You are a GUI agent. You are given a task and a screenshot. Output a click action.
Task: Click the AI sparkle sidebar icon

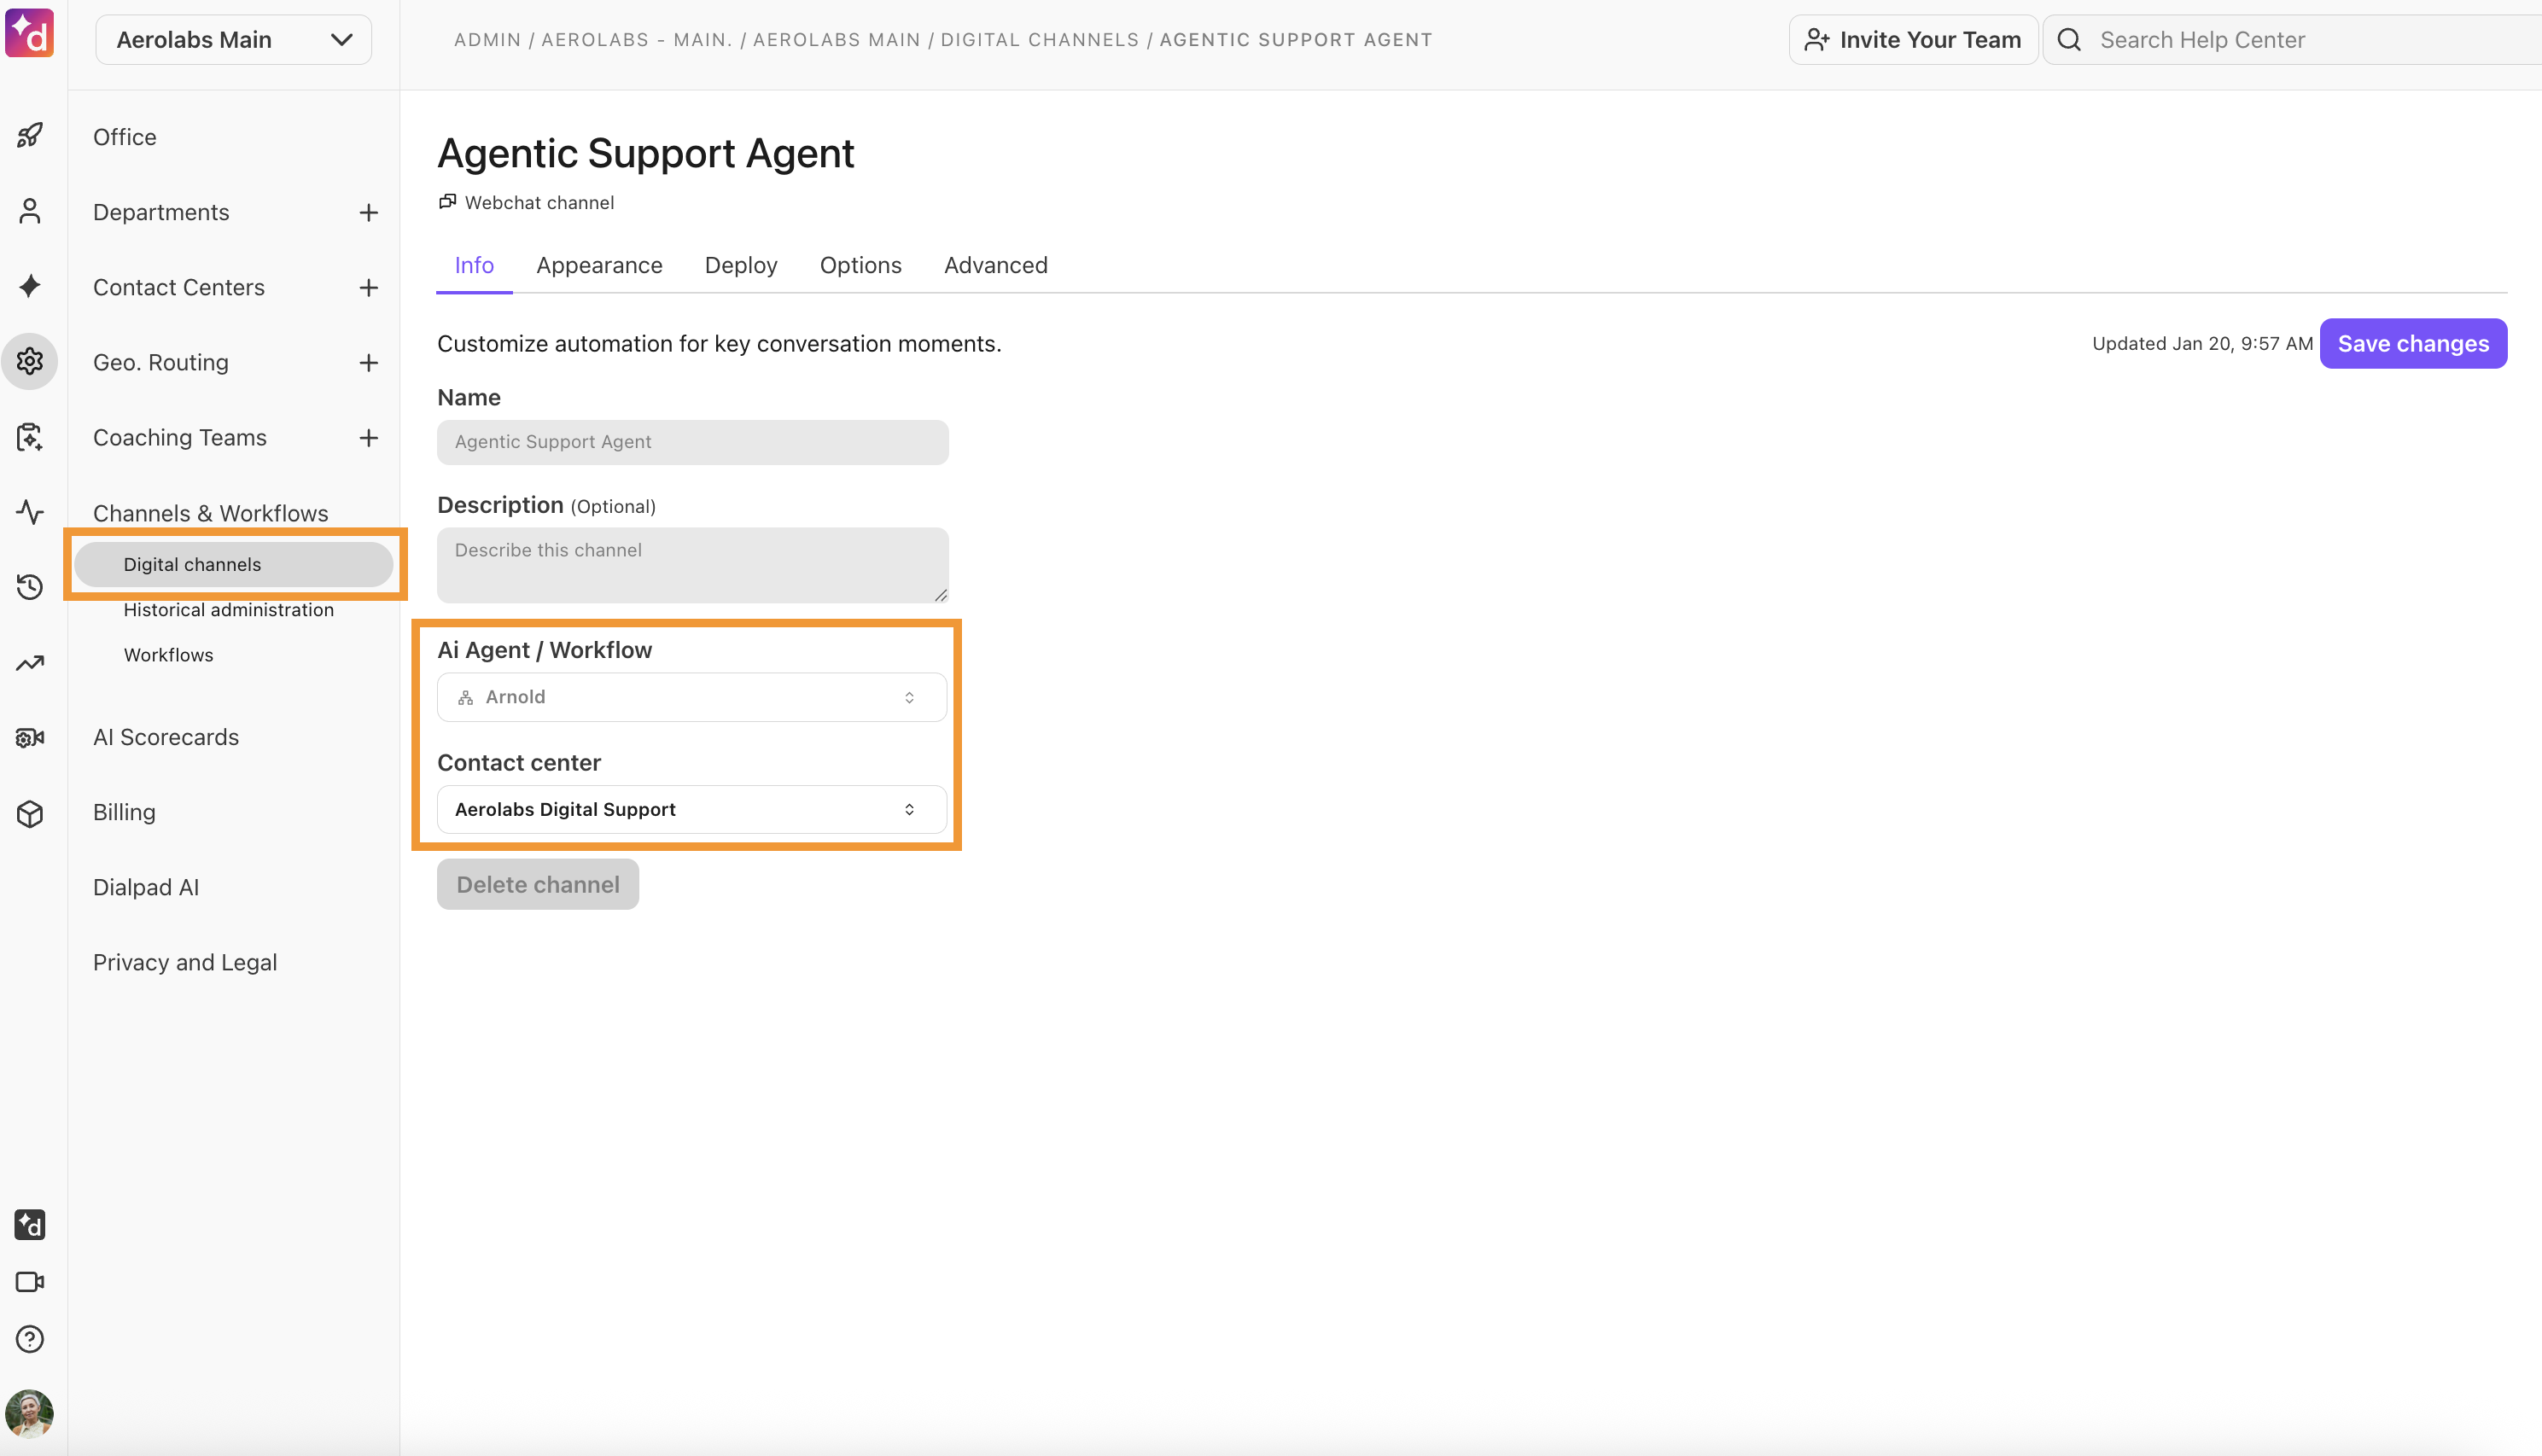coord(30,286)
